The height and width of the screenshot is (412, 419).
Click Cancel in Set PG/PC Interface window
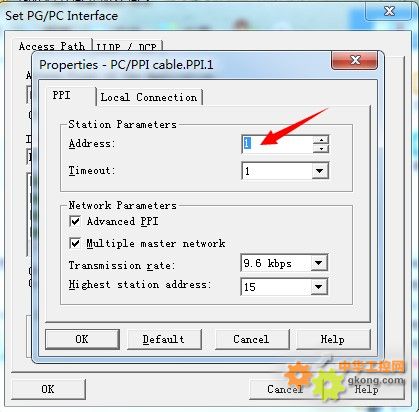[x=285, y=389]
